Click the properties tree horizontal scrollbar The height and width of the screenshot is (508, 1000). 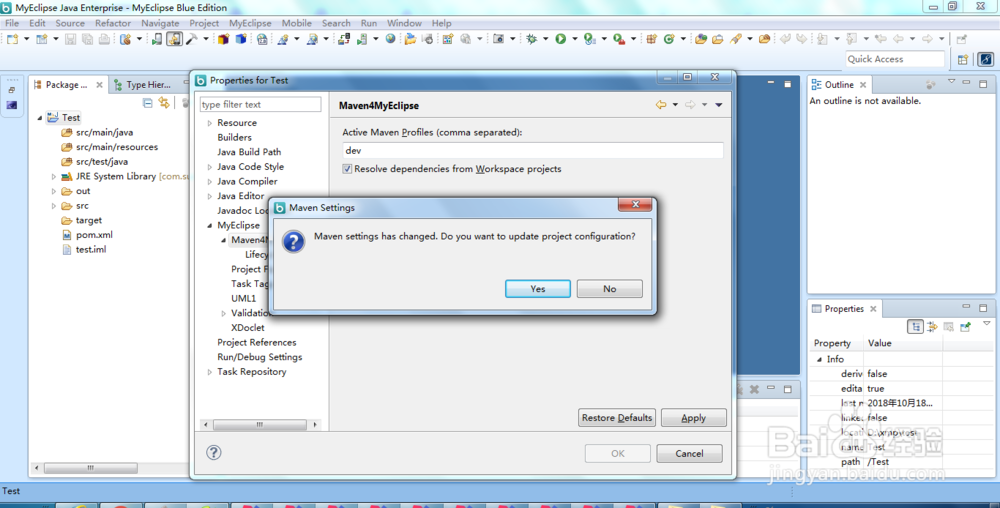tap(260, 425)
